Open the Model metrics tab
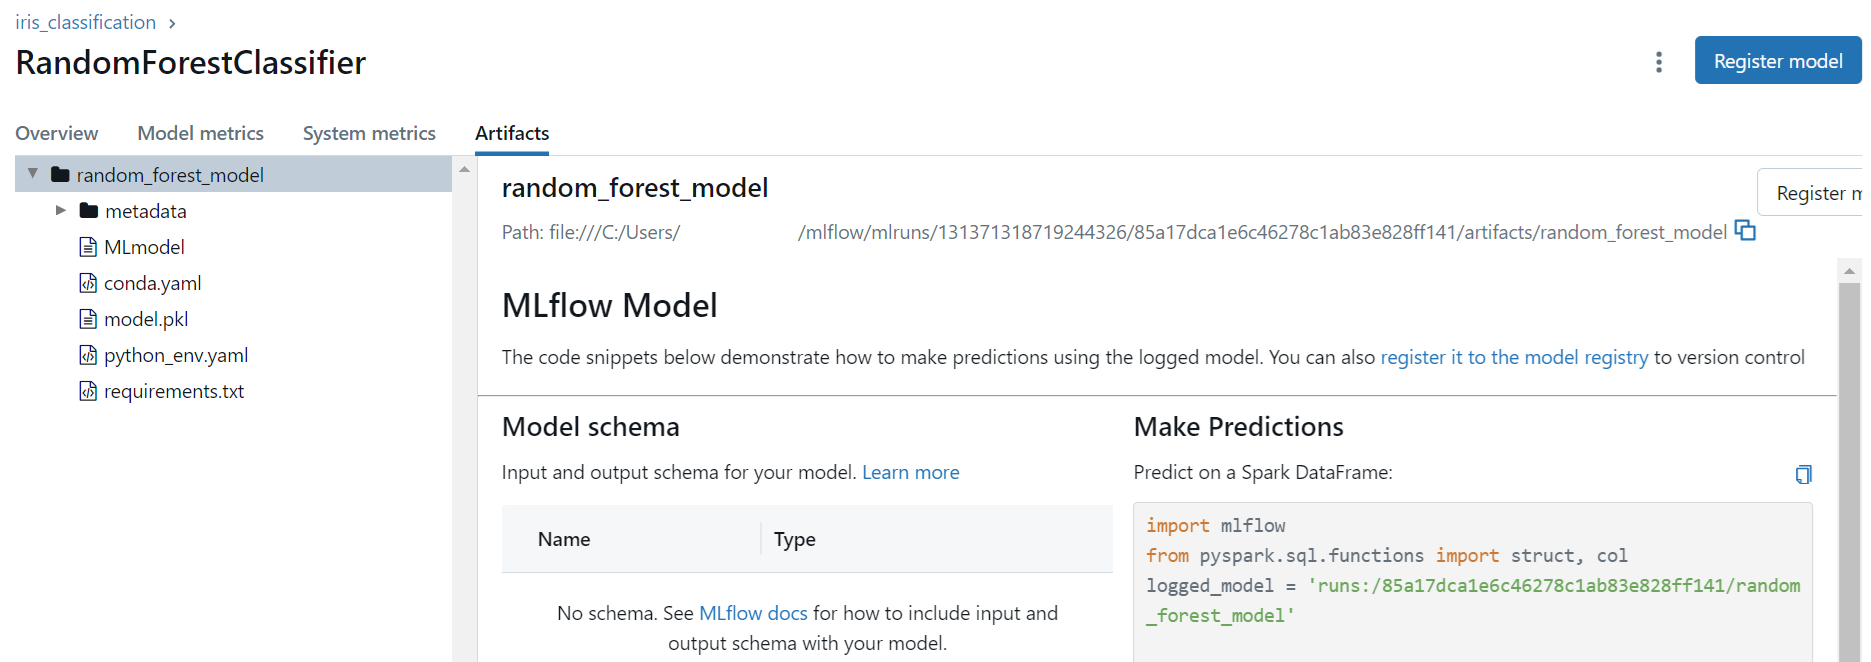The width and height of the screenshot is (1871, 662). [201, 133]
